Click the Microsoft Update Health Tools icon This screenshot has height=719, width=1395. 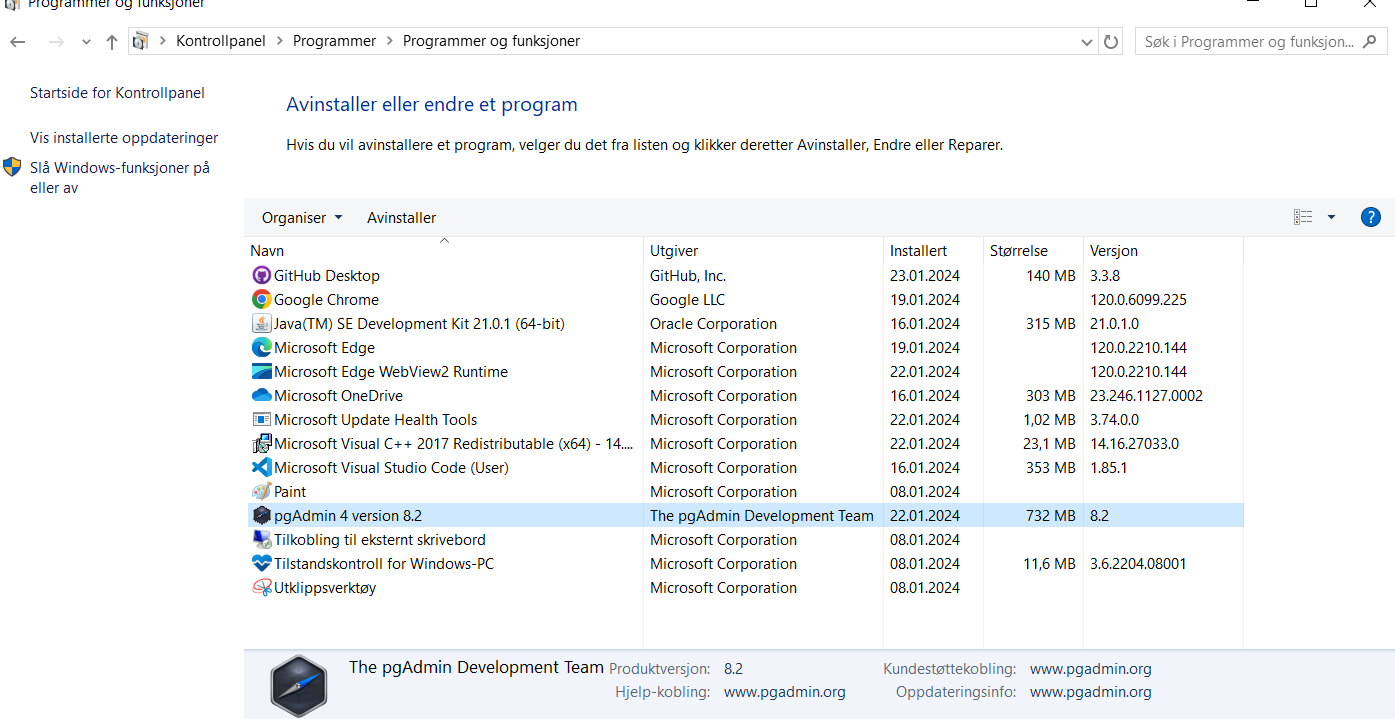pos(261,419)
